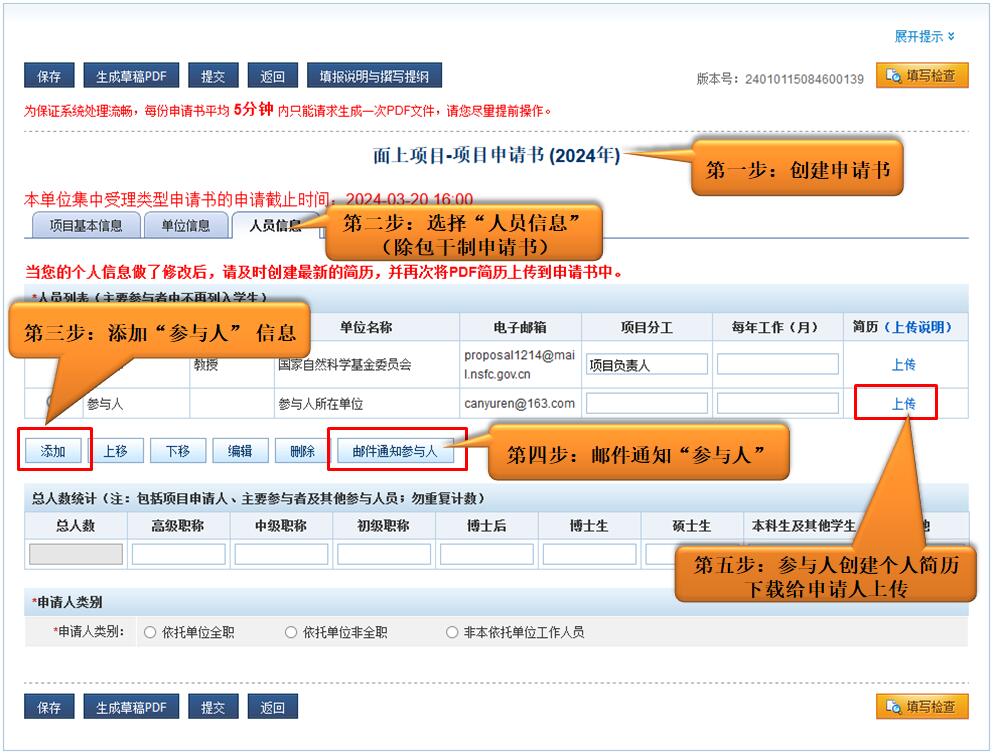Viewport: 993px width, 754px height.
Task: Select 依托单位非全职 radio option
Action: tap(291, 632)
